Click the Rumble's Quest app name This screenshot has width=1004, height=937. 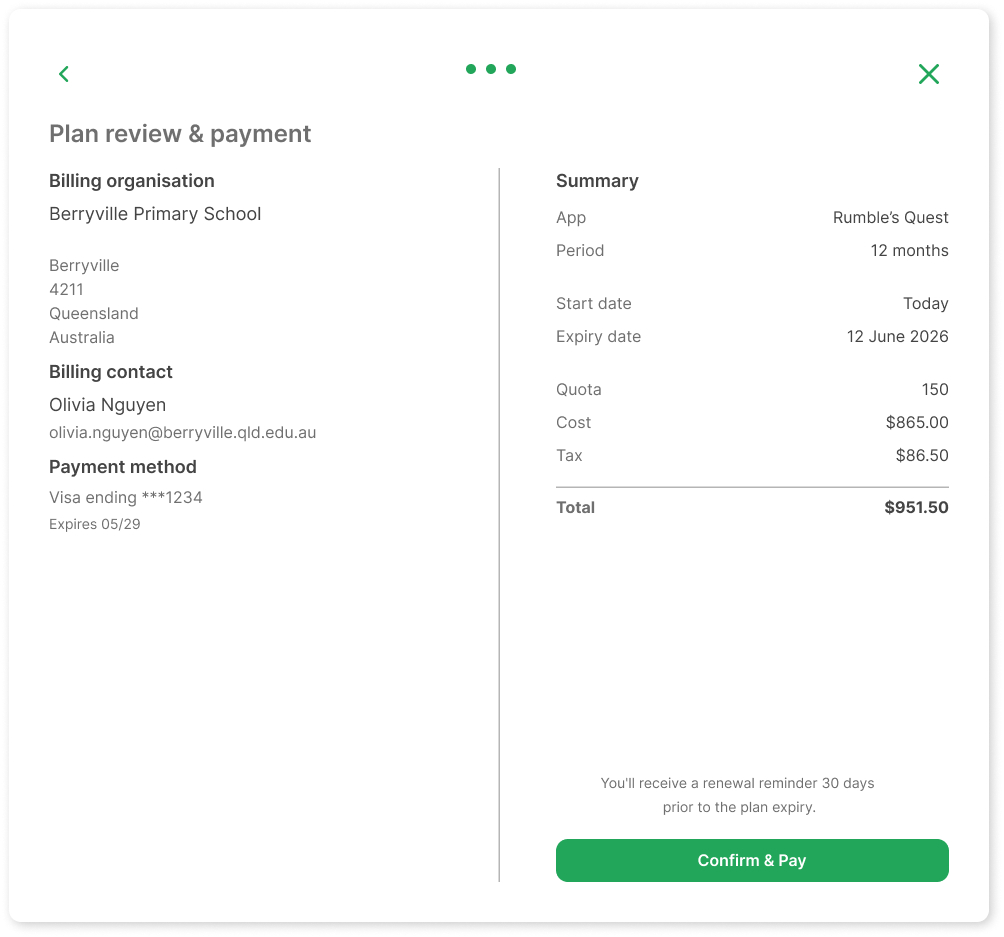[890, 218]
